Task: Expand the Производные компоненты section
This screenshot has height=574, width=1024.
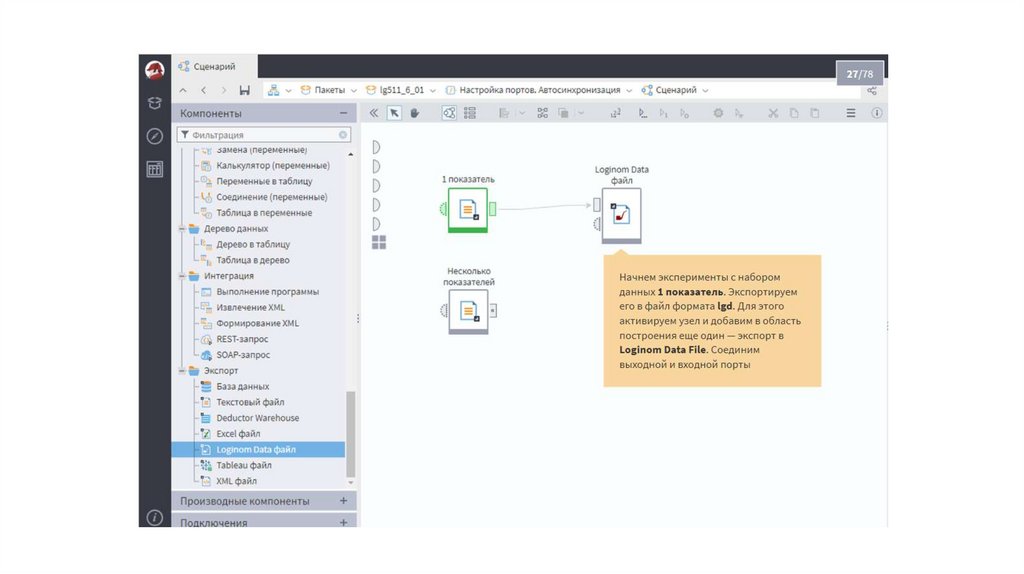Action: point(343,500)
